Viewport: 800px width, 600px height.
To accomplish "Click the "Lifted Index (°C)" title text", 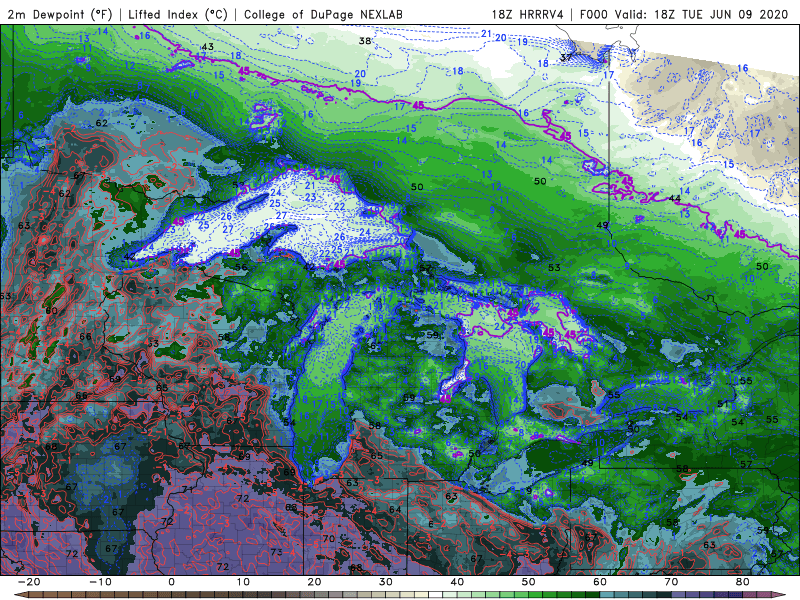I will click(x=178, y=14).
